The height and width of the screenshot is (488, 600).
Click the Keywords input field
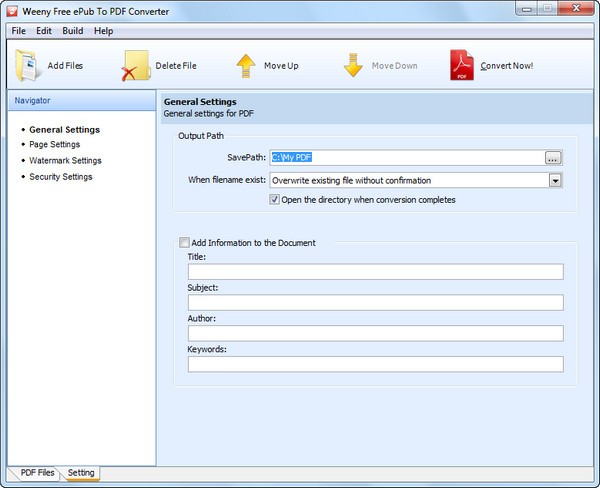(x=375, y=365)
